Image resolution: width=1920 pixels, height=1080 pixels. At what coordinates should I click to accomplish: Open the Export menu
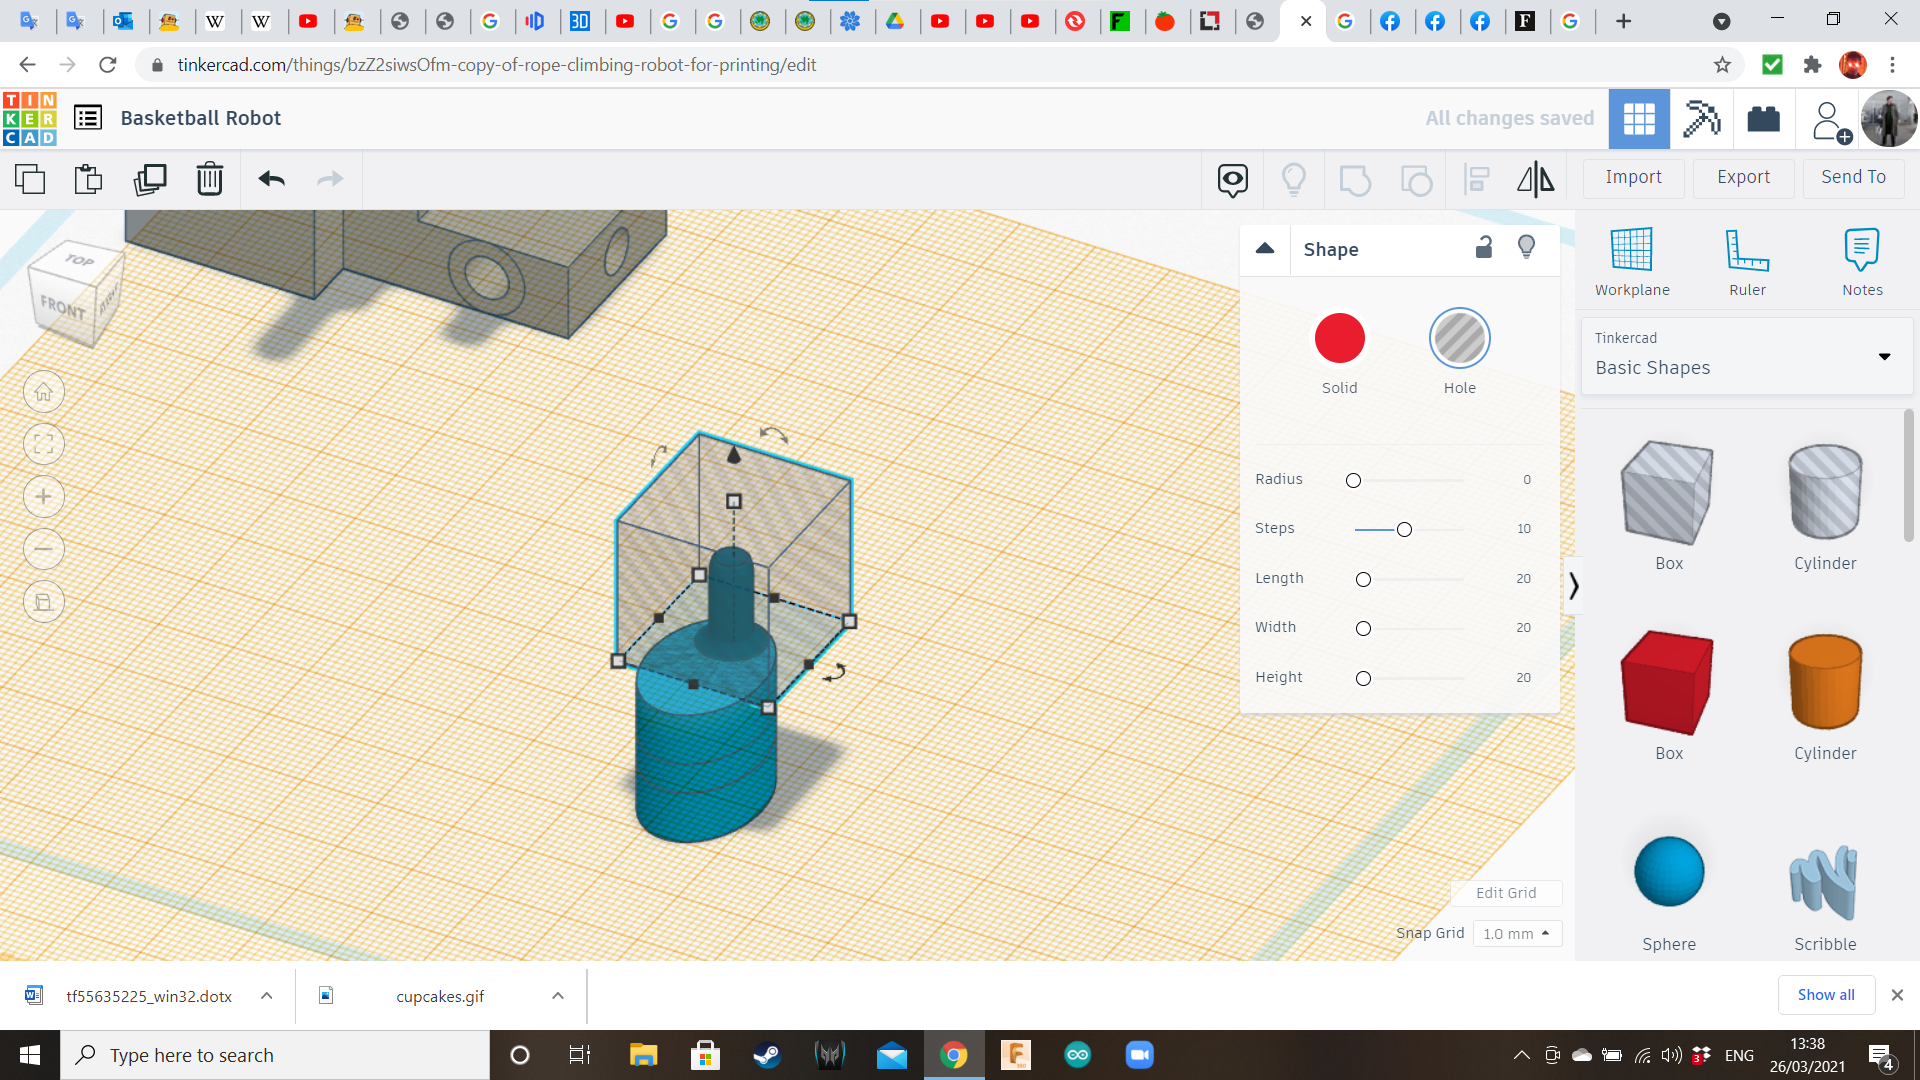coord(1743,177)
